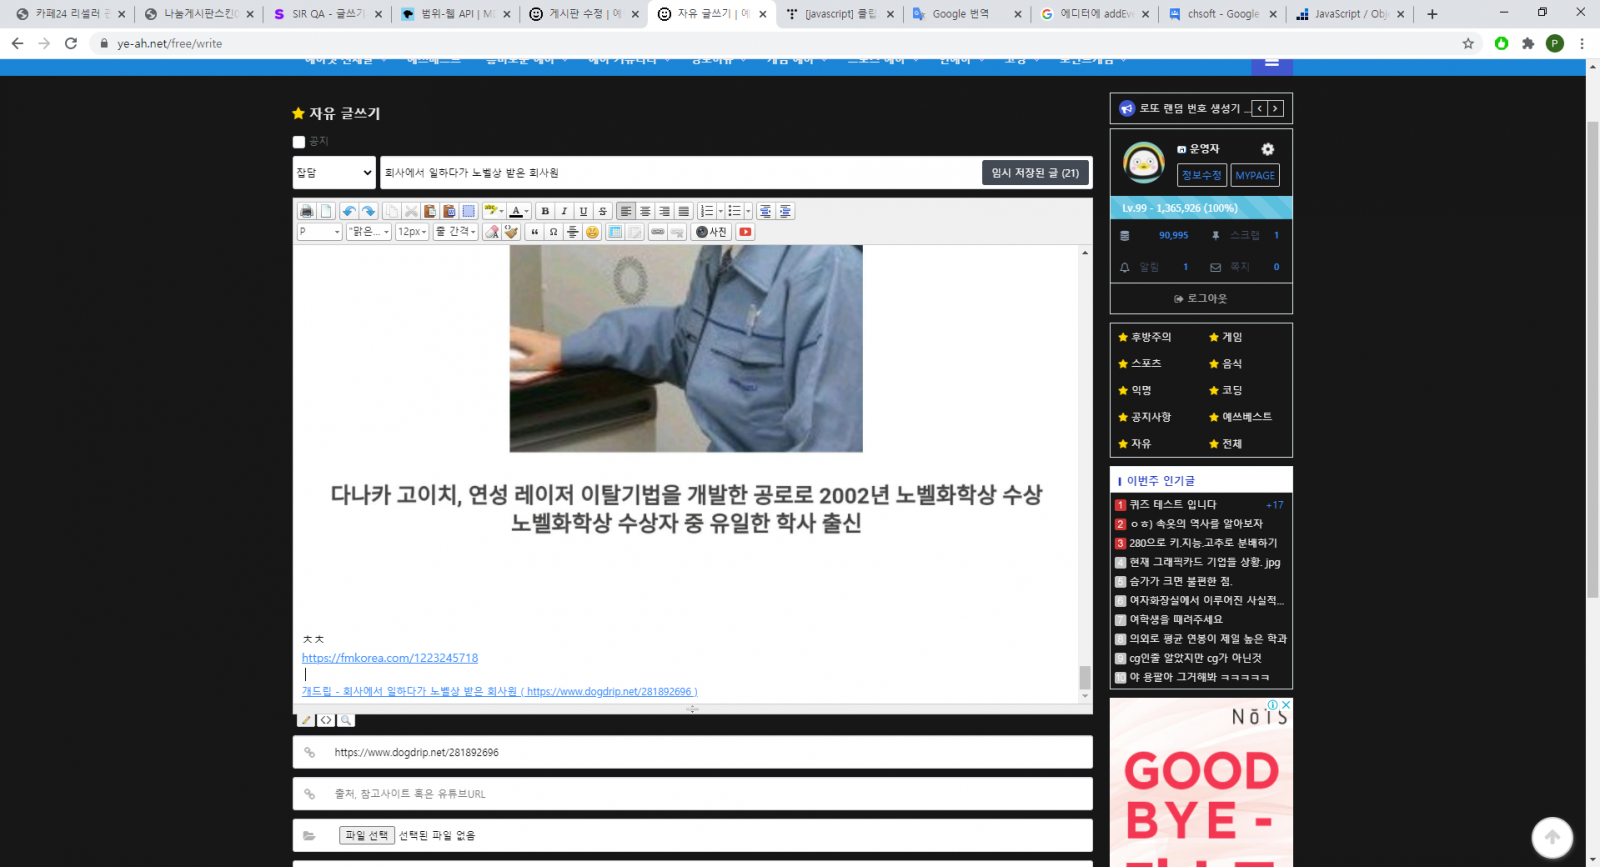Toggle bold formatting
This screenshot has height=867, width=1600.
(545, 211)
